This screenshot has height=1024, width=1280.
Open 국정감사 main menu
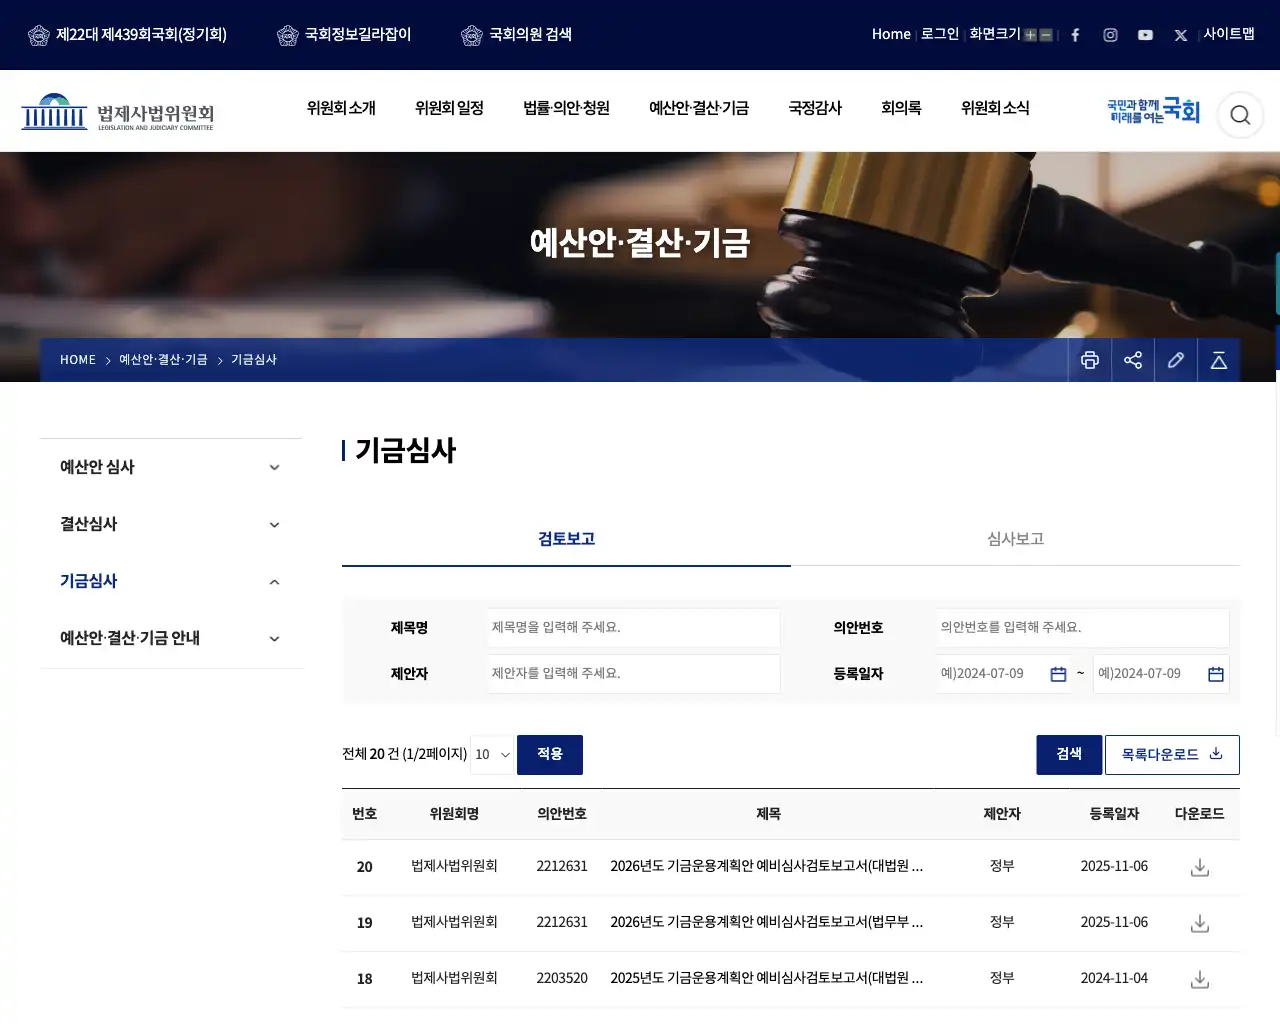click(815, 108)
